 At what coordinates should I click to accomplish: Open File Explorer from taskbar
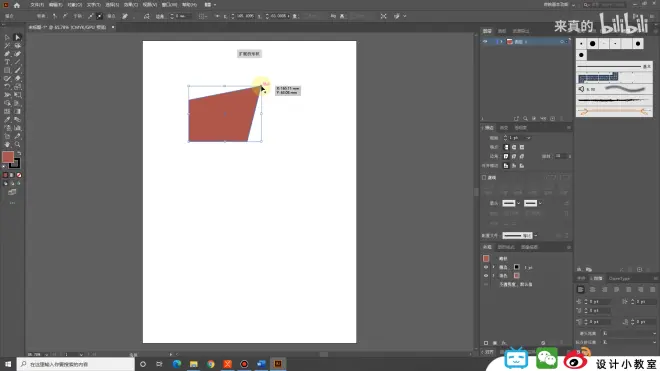tap(194, 364)
